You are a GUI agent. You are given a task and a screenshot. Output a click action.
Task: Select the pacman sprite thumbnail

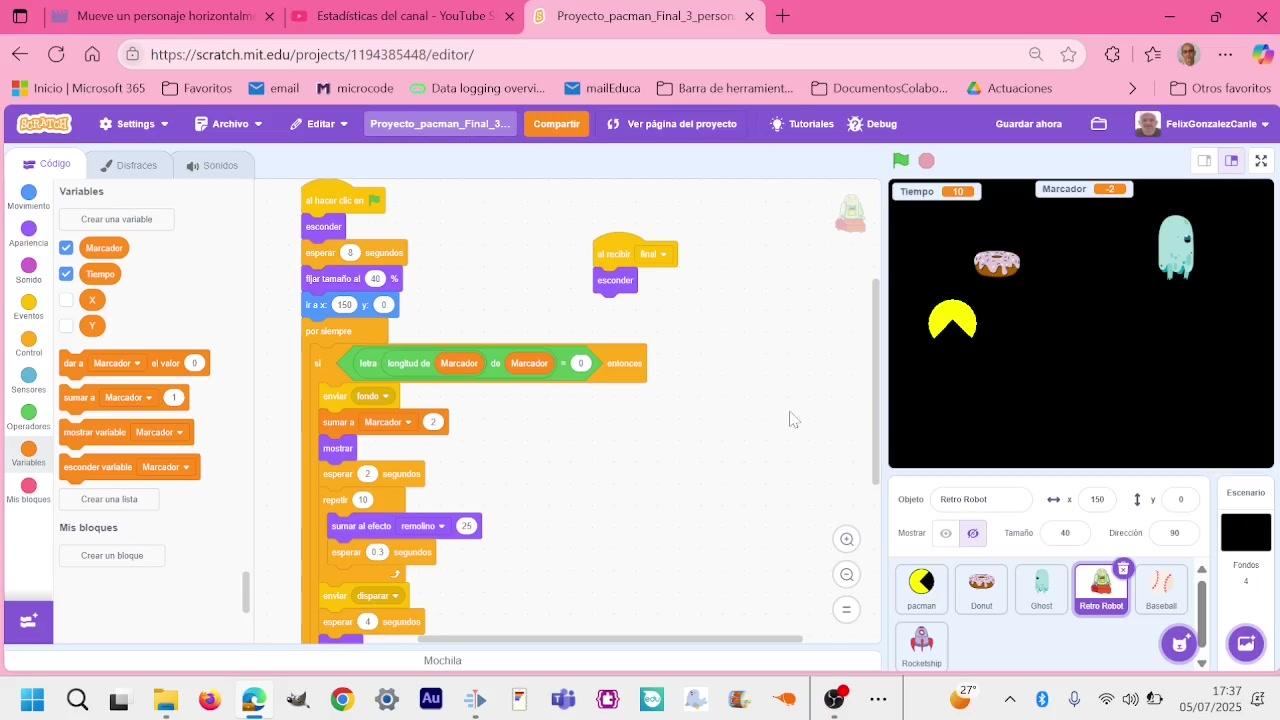(922, 589)
